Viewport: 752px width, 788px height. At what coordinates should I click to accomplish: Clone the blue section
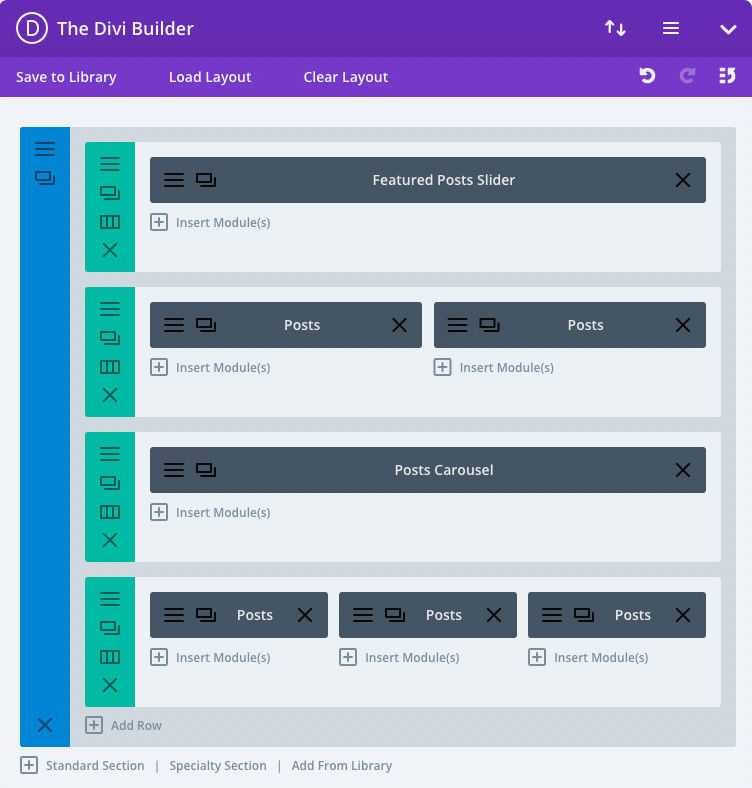(x=45, y=178)
